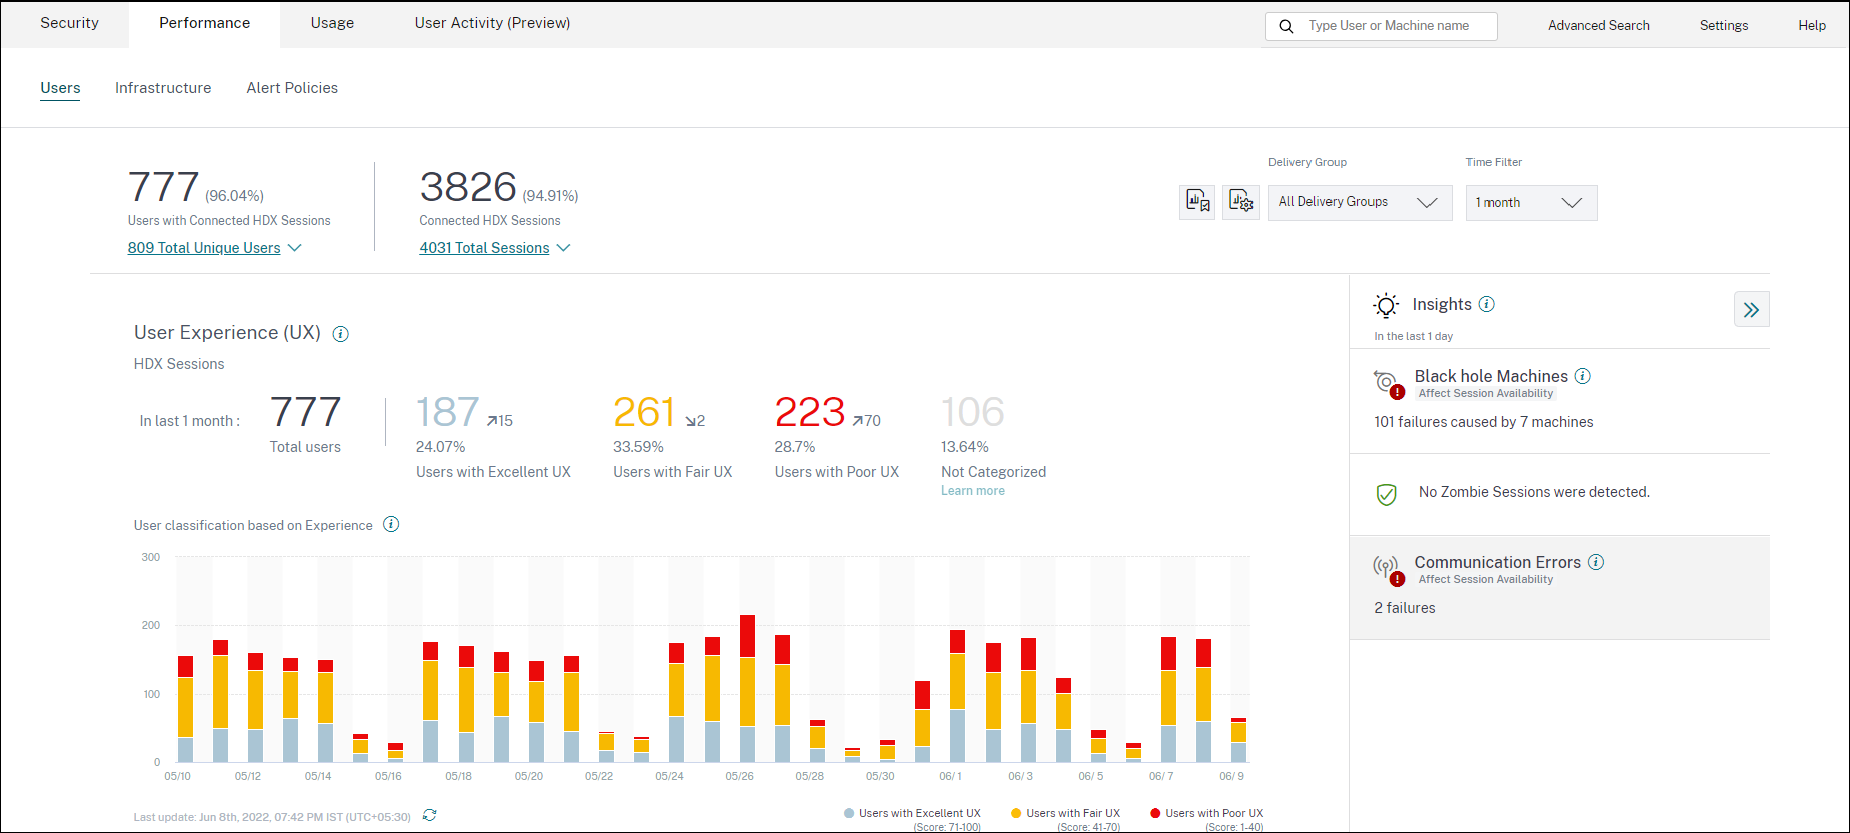Screen dimensions: 1850x833
Task: Click info icon next to User Experience (UX)
Action: tap(340, 334)
